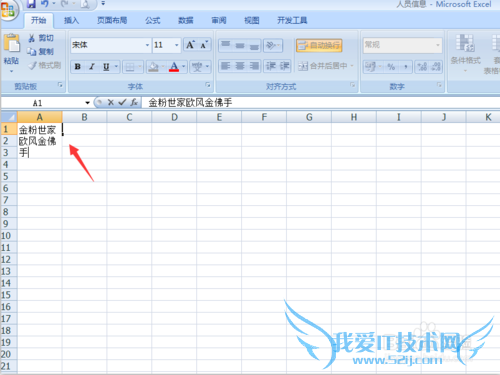The image size is (500, 375).
Task: Click the 粘贴 paste icon
Action: coord(12,43)
